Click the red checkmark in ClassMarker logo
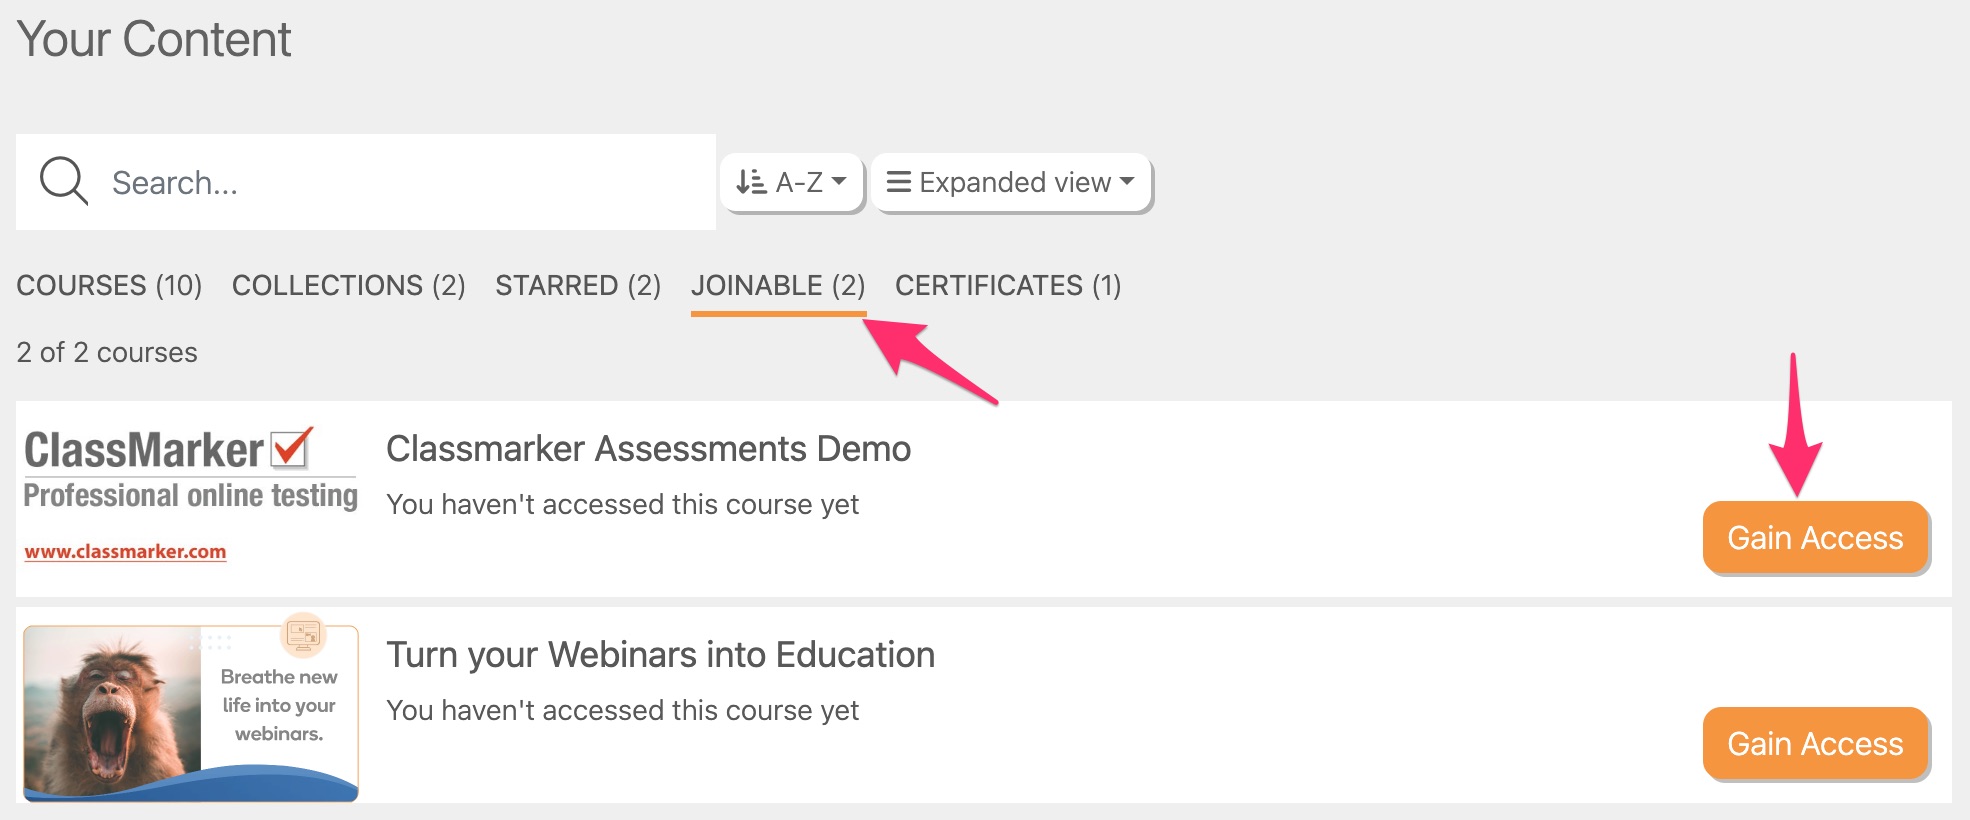The width and height of the screenshot is (1970, 820). point(292,446)
